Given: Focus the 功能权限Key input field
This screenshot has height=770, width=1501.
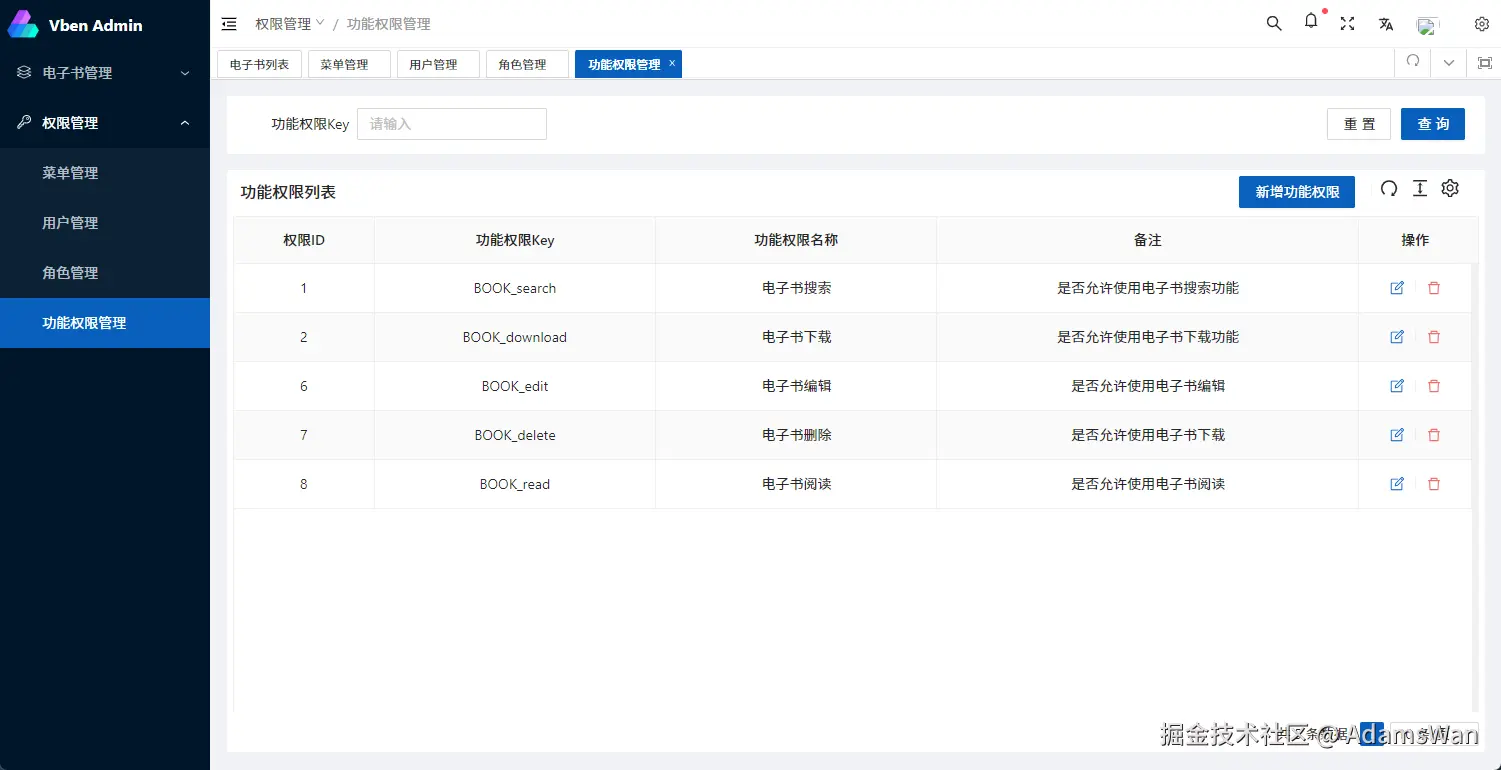Looking at the screenshot, I should (x=452, y=124).
